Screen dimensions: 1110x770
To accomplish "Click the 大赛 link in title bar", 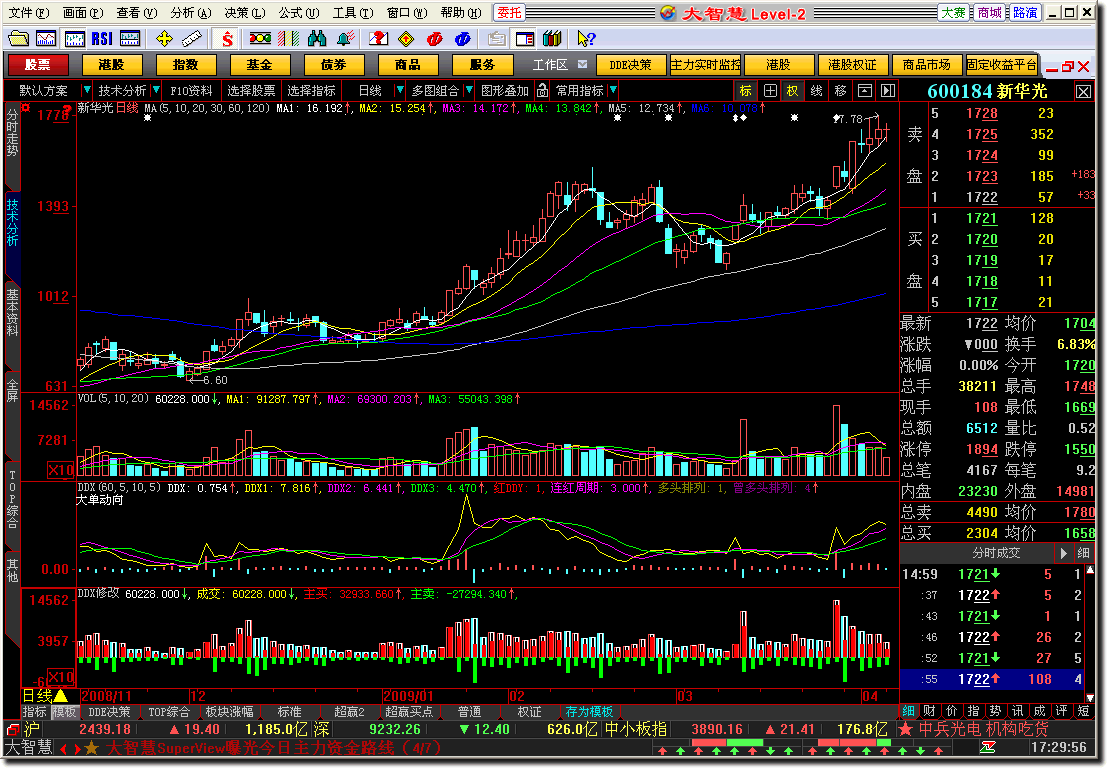I will [953, 13].
